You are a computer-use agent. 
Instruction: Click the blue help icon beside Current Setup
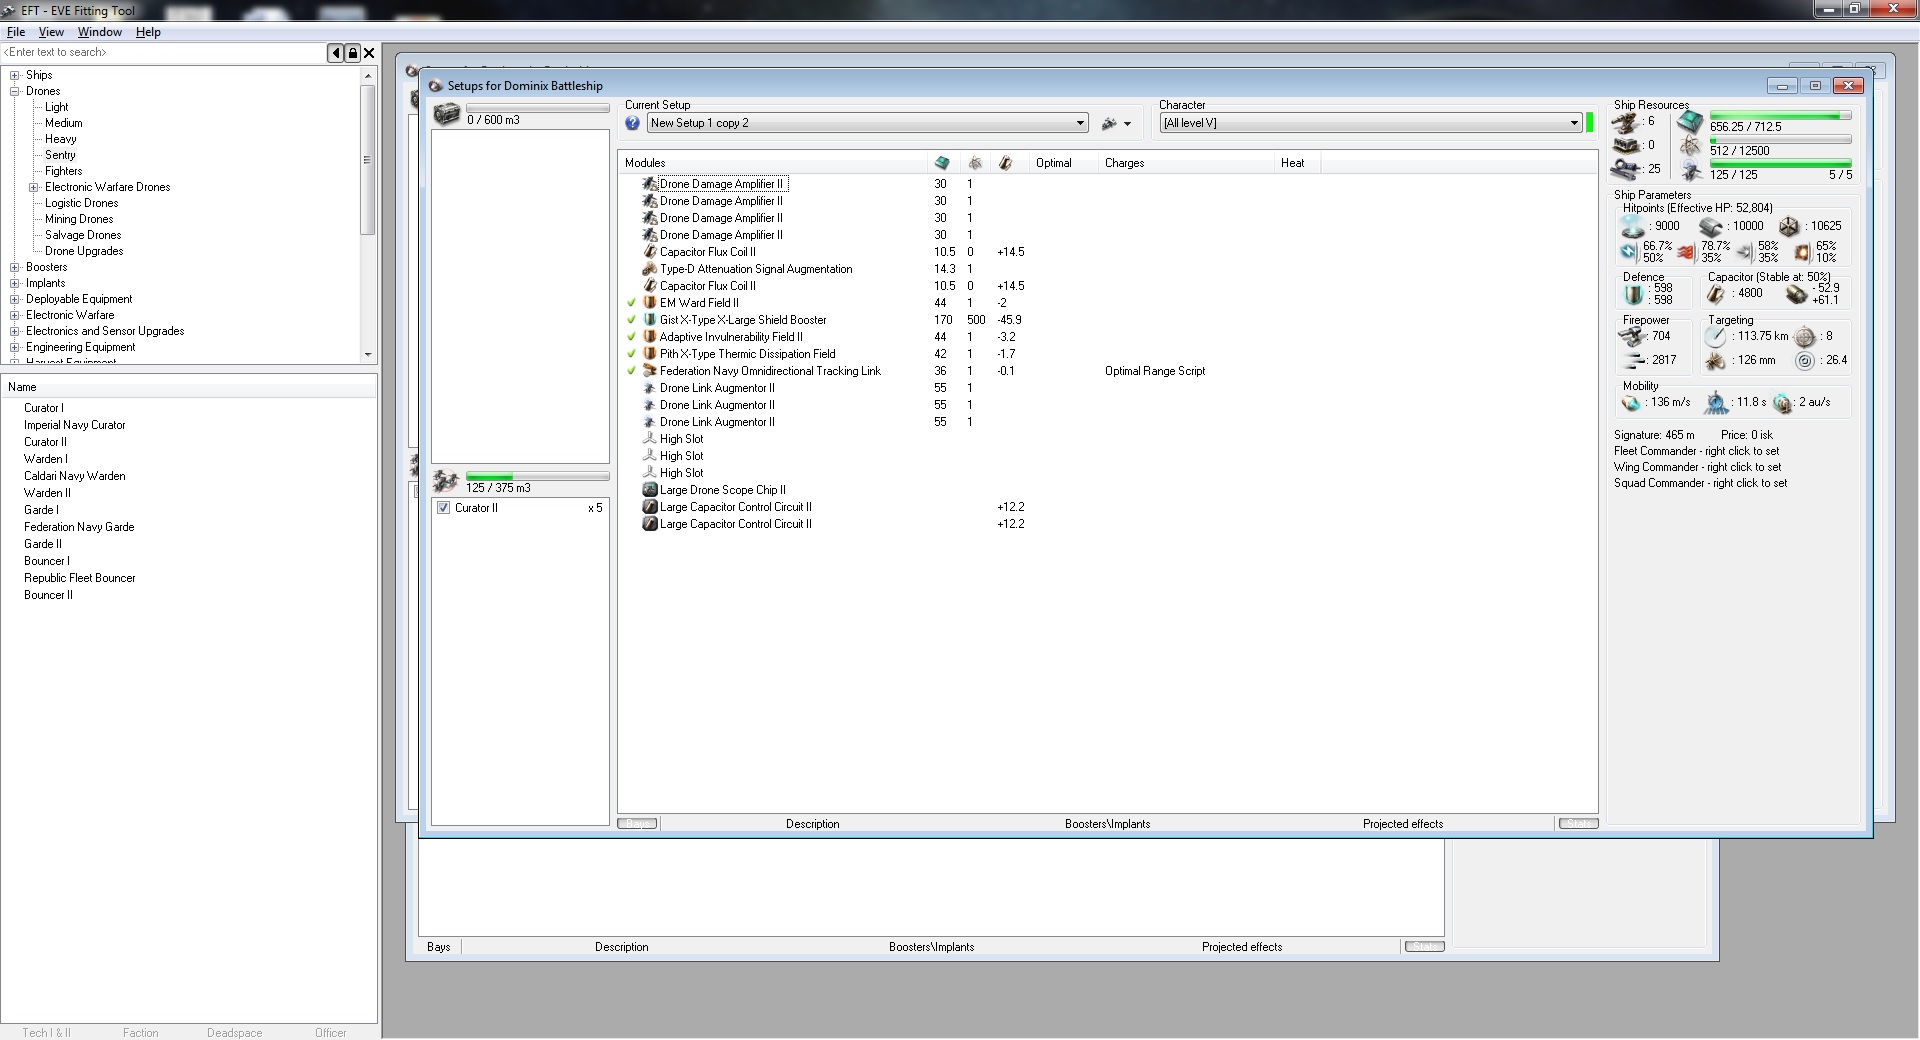(632, 123)
